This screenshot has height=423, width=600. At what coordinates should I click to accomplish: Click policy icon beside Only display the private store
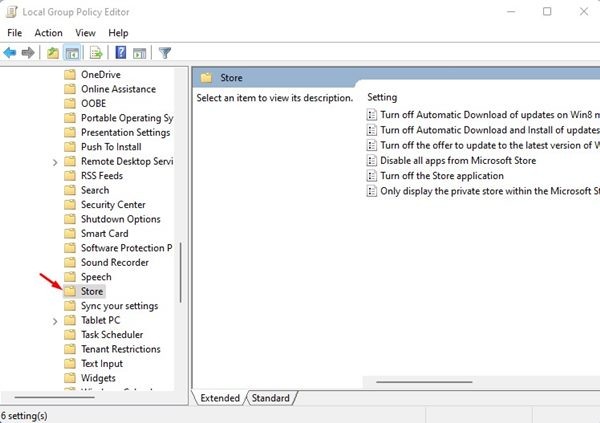click(x=372, y=191)
